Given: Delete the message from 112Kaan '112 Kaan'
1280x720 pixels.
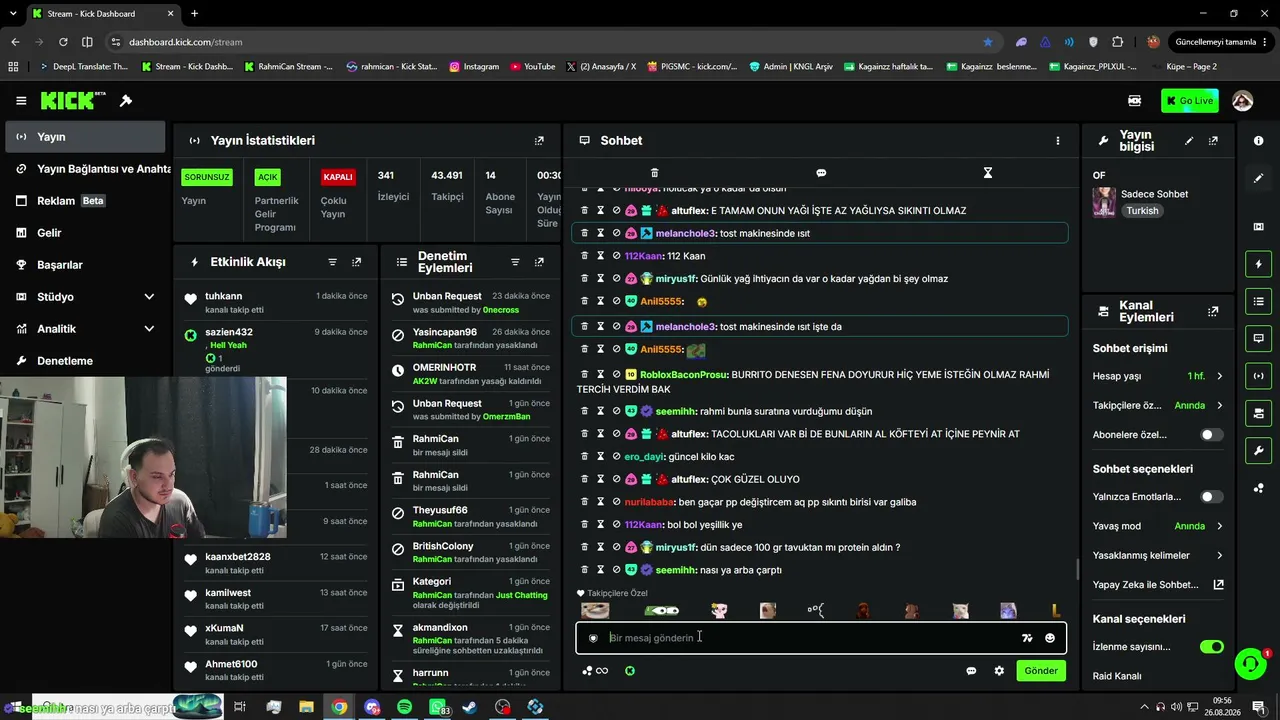Looking at the screenshot, I should click(585, 256).
